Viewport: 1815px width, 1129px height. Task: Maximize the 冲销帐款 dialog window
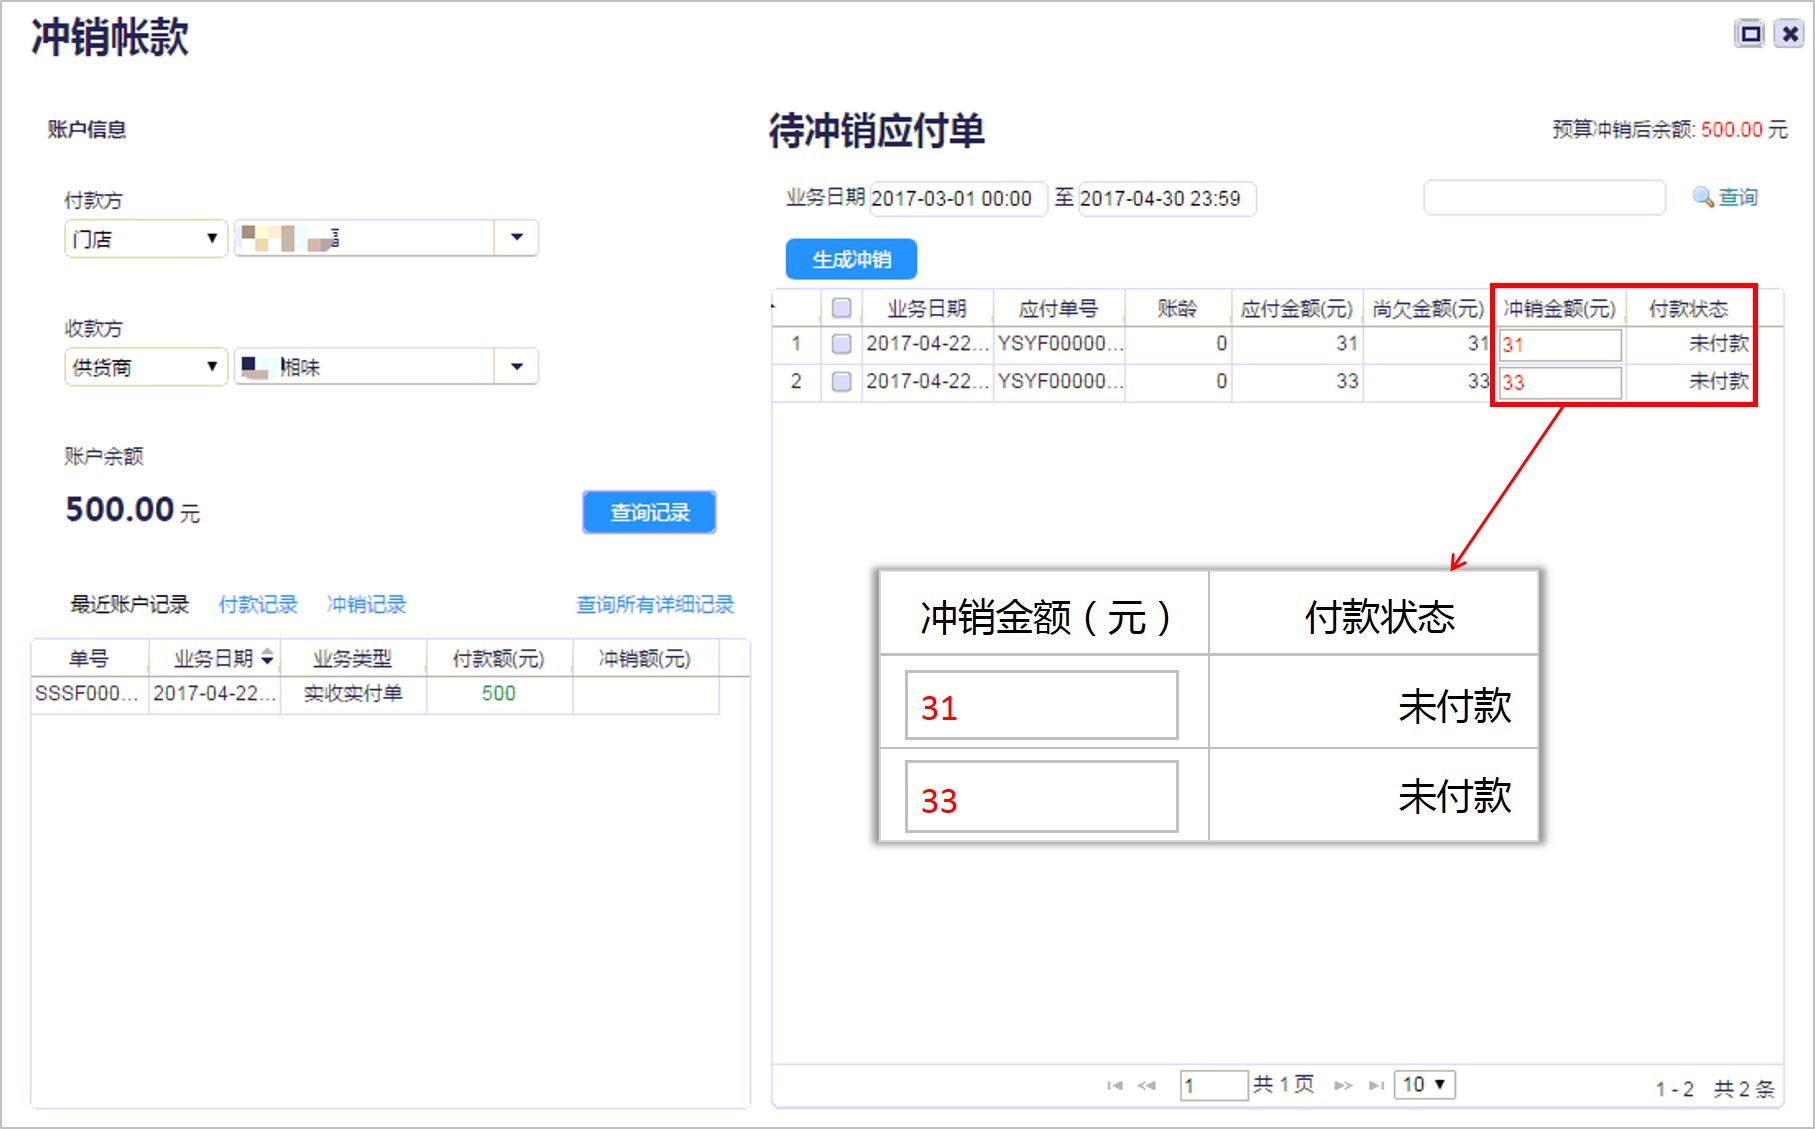coord(1750,34)
